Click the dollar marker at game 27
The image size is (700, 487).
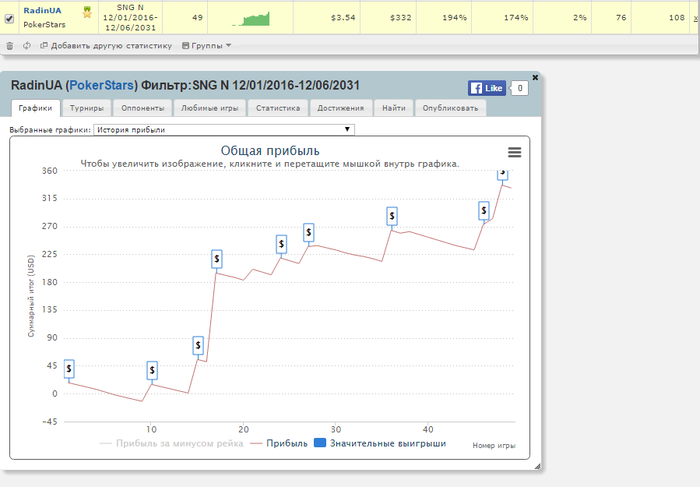point(308,233)
